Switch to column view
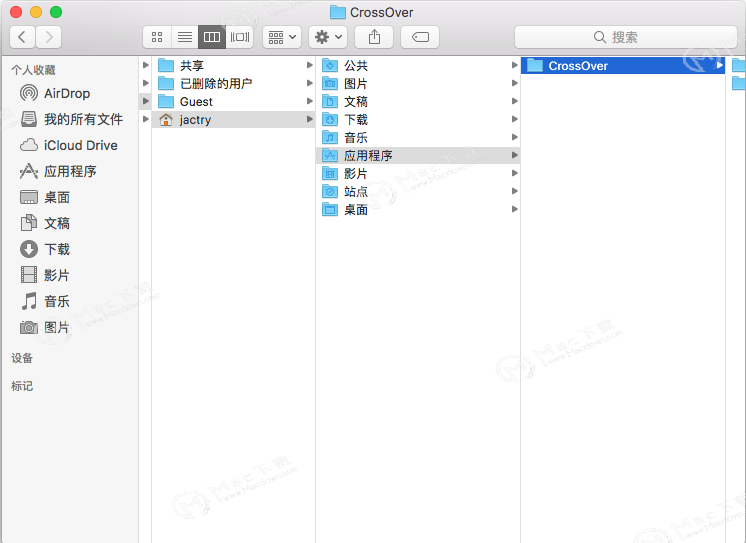746x543 pixels. (212, 37)
